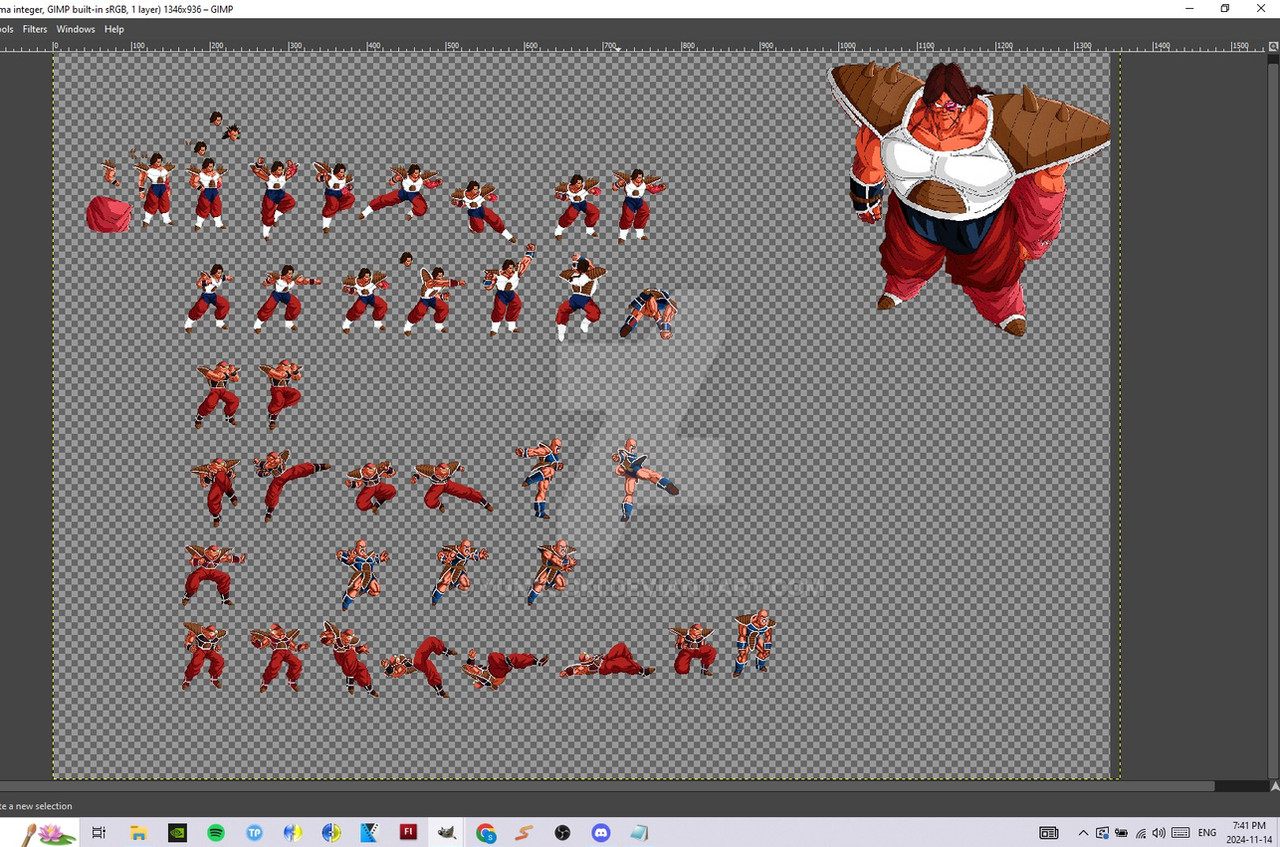The height and width of the screenshot is (847, 1280).
Task: Click the horizontal scrollbar below the canvas
Action: pos(608,786)
